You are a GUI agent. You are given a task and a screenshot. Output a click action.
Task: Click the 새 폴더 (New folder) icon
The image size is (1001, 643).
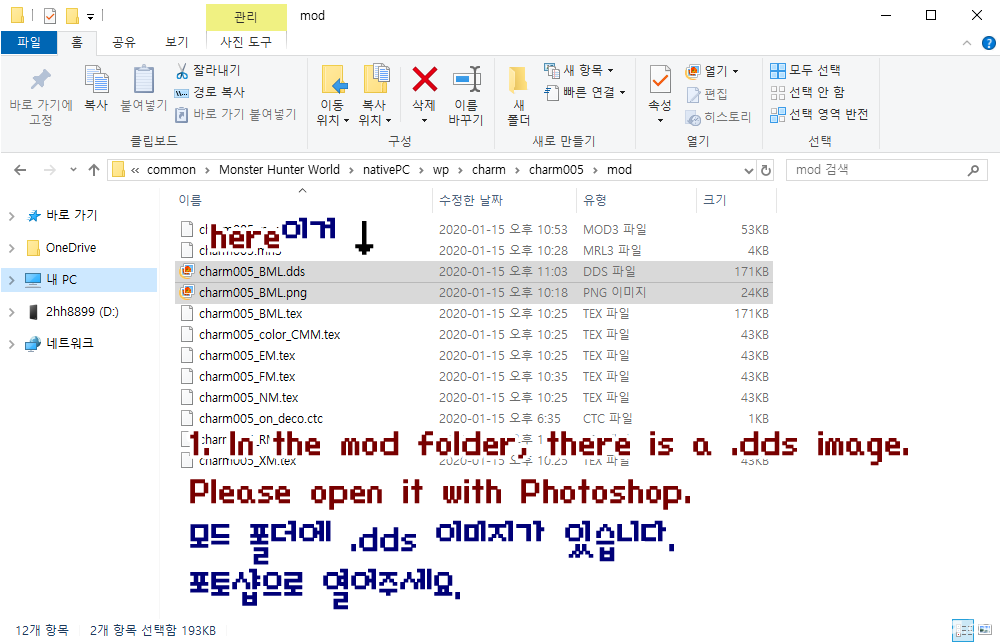click(x=518, y=80)
